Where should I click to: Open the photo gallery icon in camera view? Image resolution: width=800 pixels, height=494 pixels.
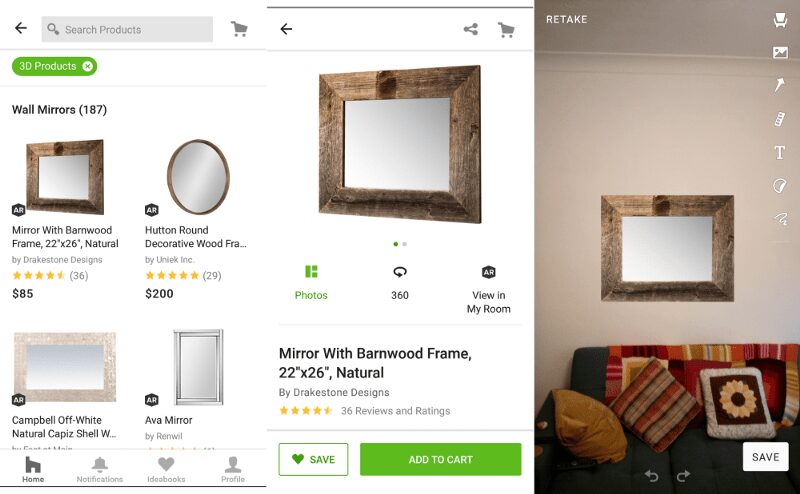tap(780, 53)
